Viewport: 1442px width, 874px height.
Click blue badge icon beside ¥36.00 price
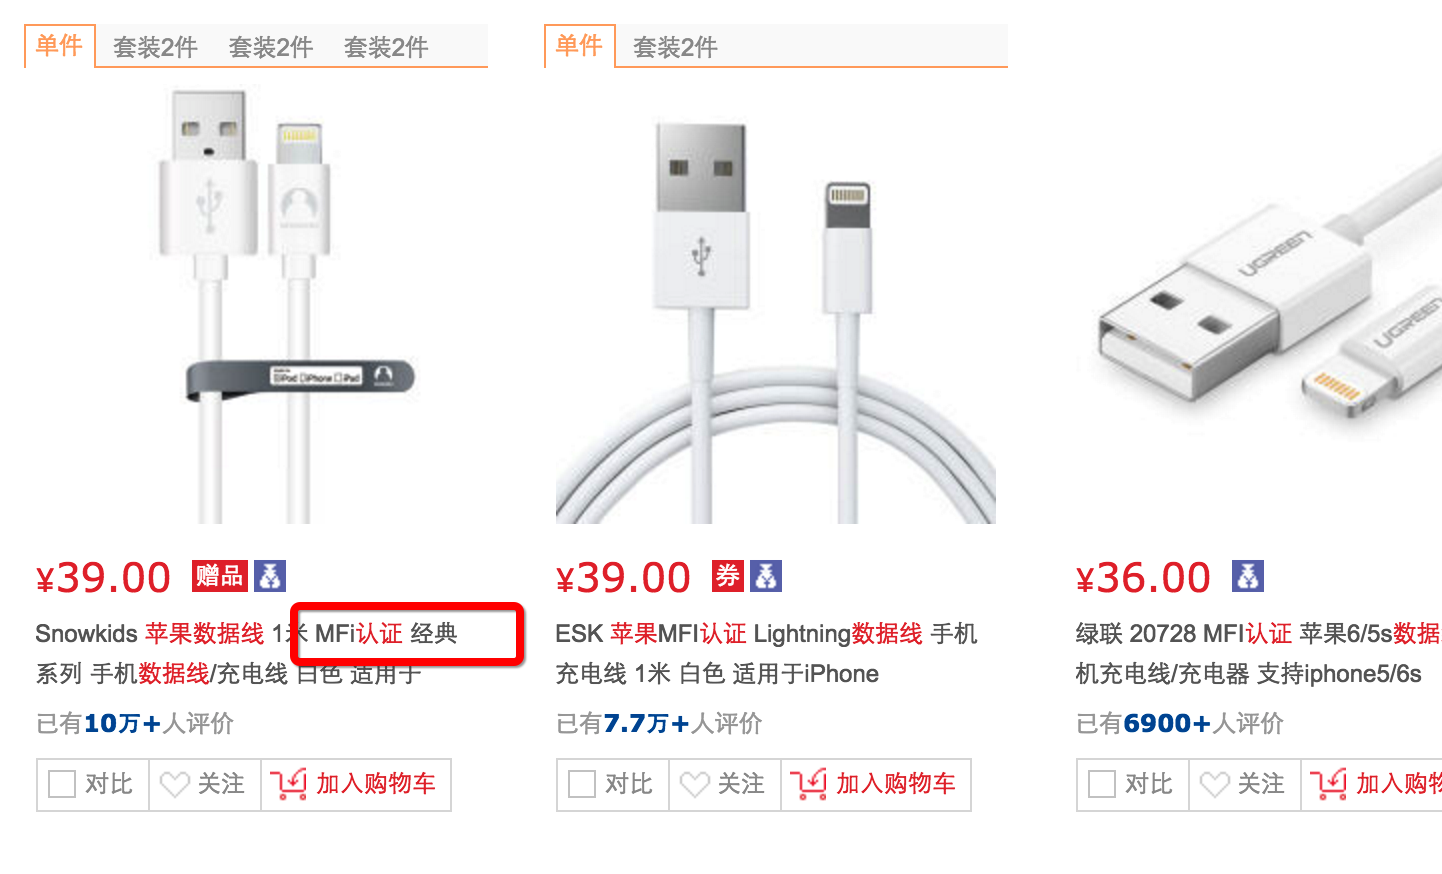point(1247,576)
